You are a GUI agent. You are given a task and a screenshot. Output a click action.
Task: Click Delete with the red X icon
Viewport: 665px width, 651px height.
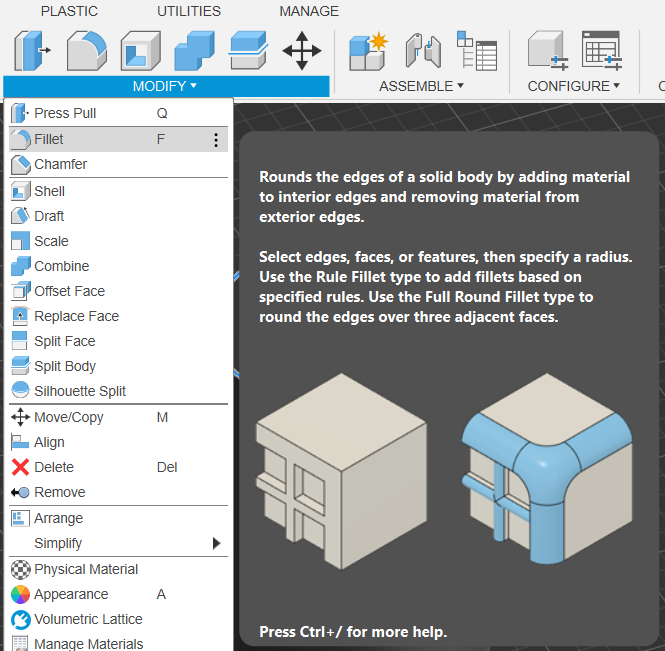(53, 467)
